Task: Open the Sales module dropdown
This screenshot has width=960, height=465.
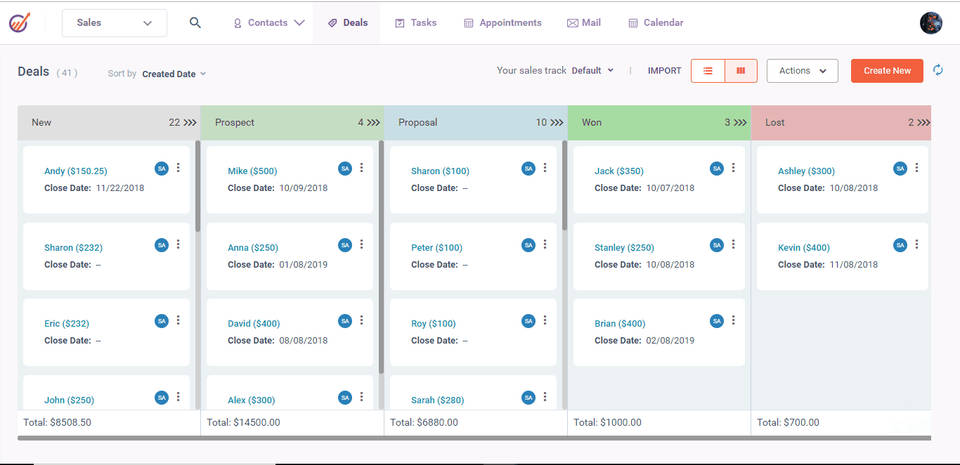Action: click(x=114, y=22)
